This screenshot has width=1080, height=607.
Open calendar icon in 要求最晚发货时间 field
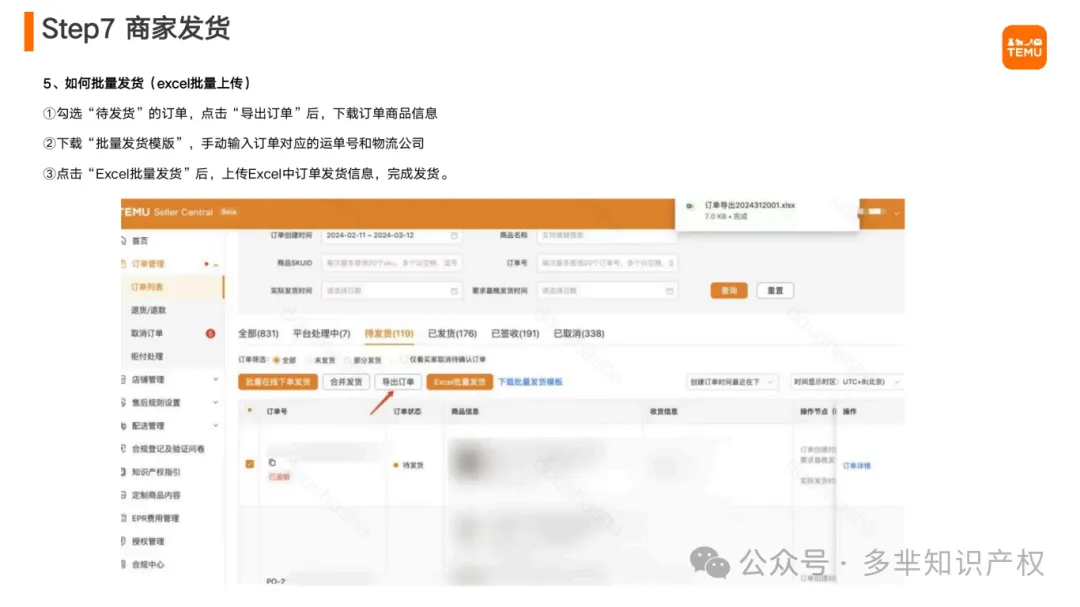click(669, 291)
